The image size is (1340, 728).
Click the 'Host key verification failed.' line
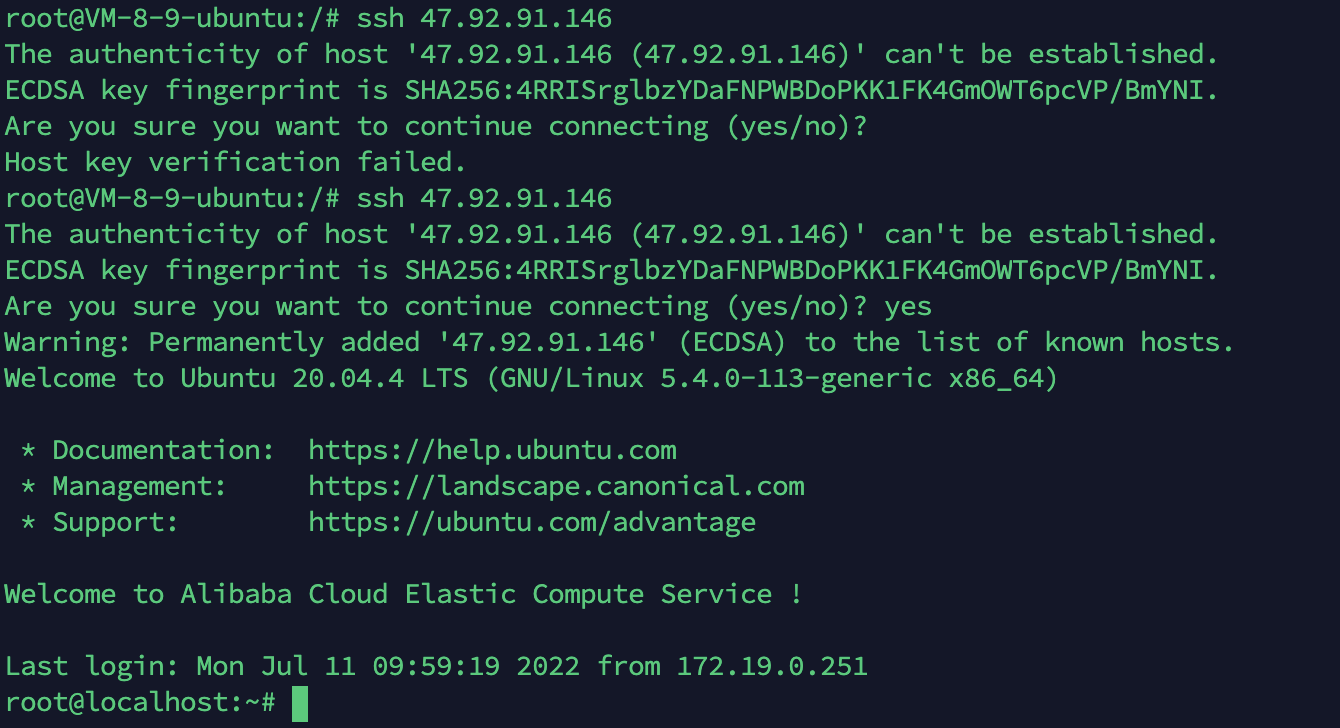[236, 162]
